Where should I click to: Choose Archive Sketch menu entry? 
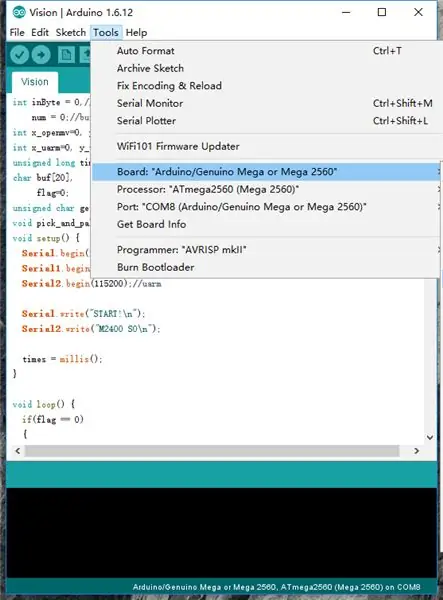[267, 68]
